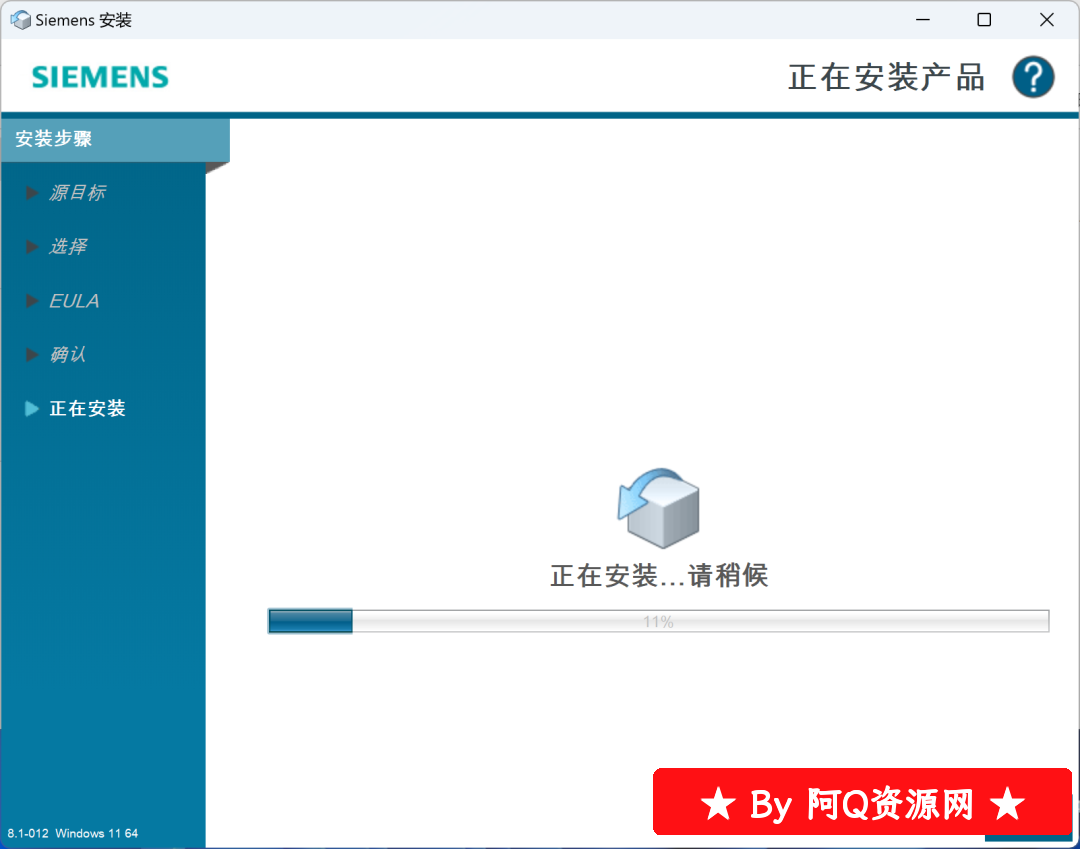Click the arrow beside 确认 step
1080x849 pixels.
32,355
